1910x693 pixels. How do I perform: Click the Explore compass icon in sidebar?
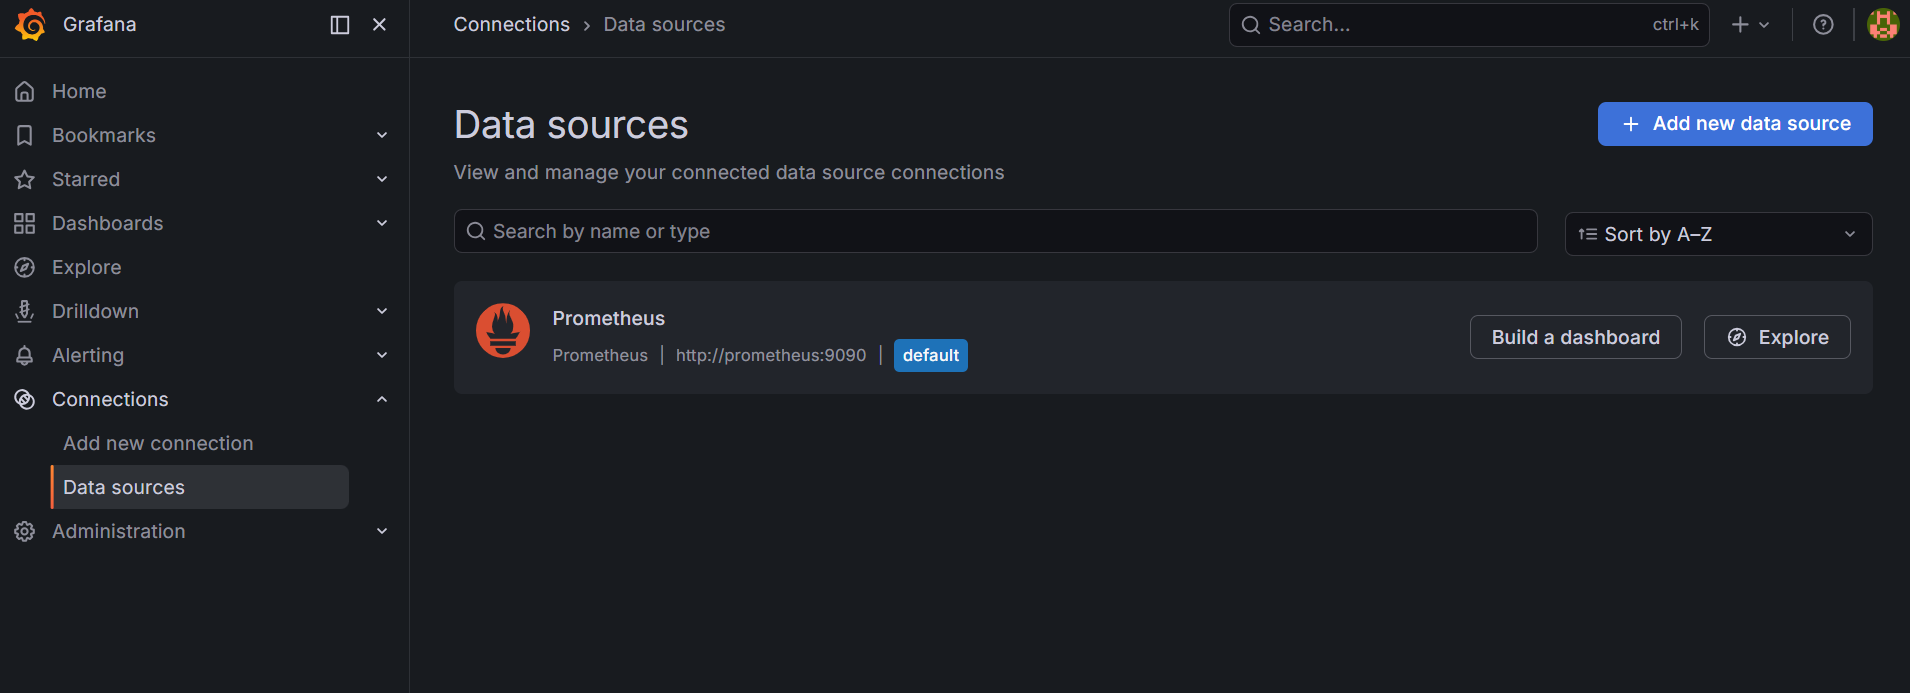point(25,267)
